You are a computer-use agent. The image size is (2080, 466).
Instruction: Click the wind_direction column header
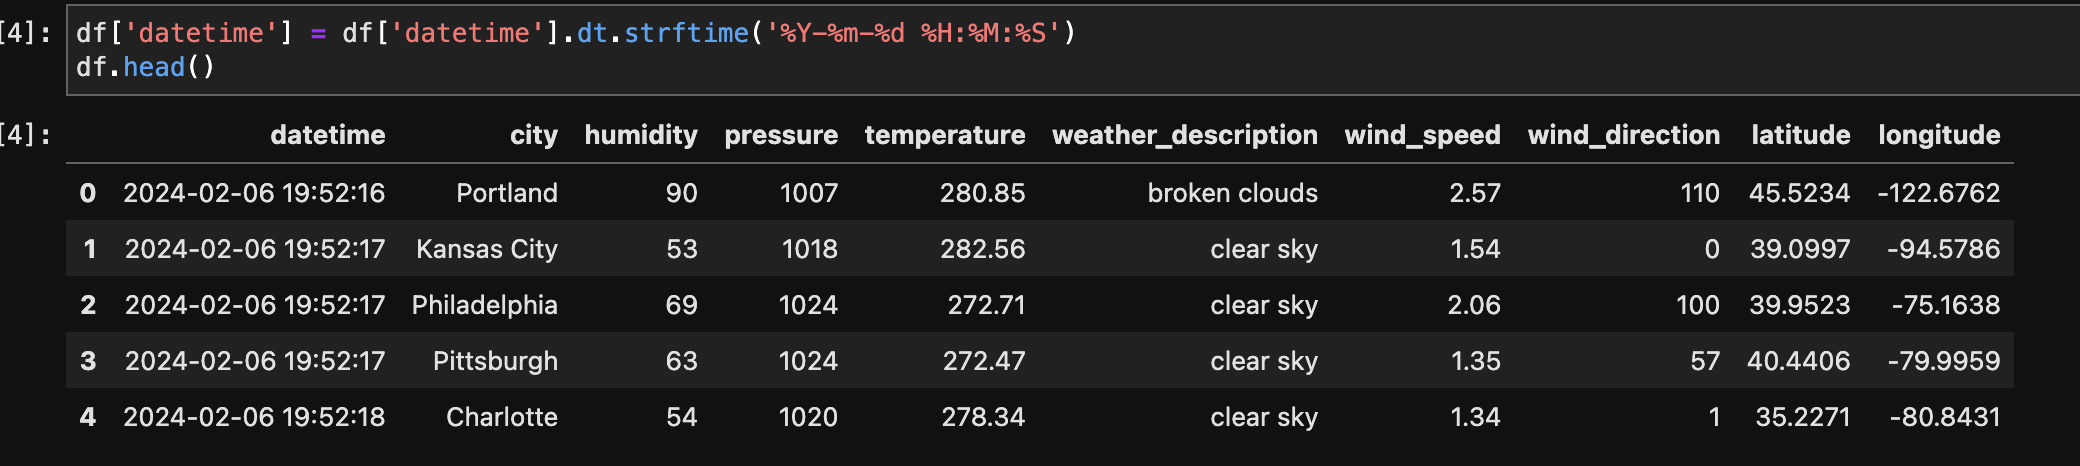(1624, 135)
